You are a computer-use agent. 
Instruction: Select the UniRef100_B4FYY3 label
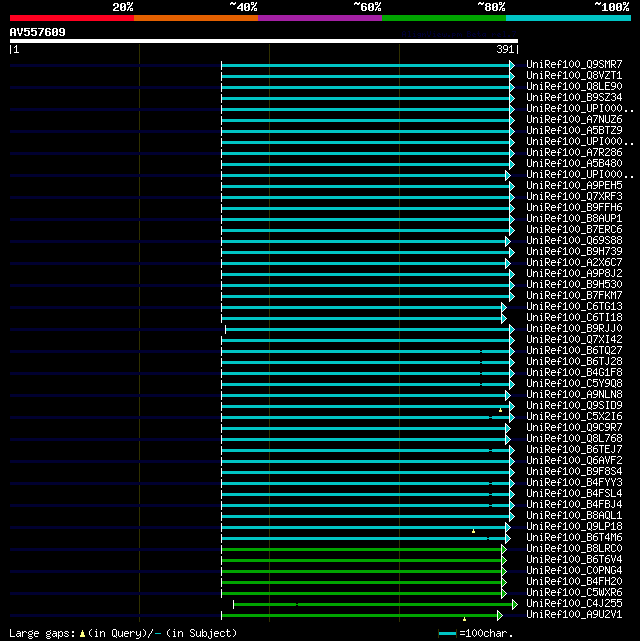(574, 482)
